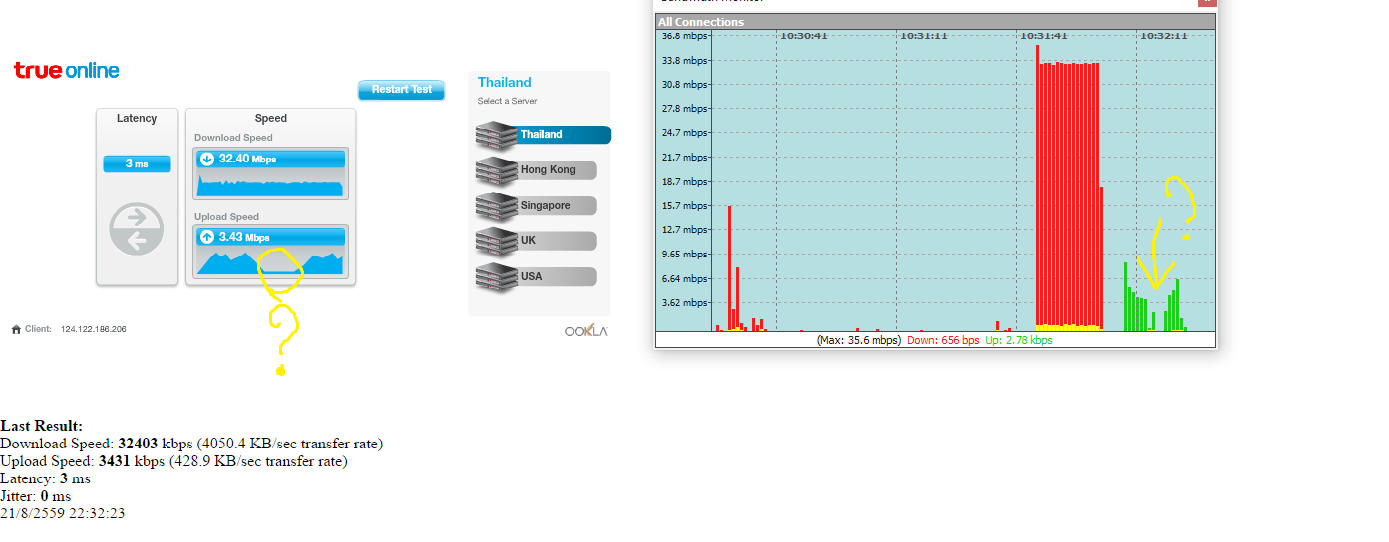Click the 36.8 mbps axis label
Viewport: 1389px width, 542px height.
click(x=684, y=36)
